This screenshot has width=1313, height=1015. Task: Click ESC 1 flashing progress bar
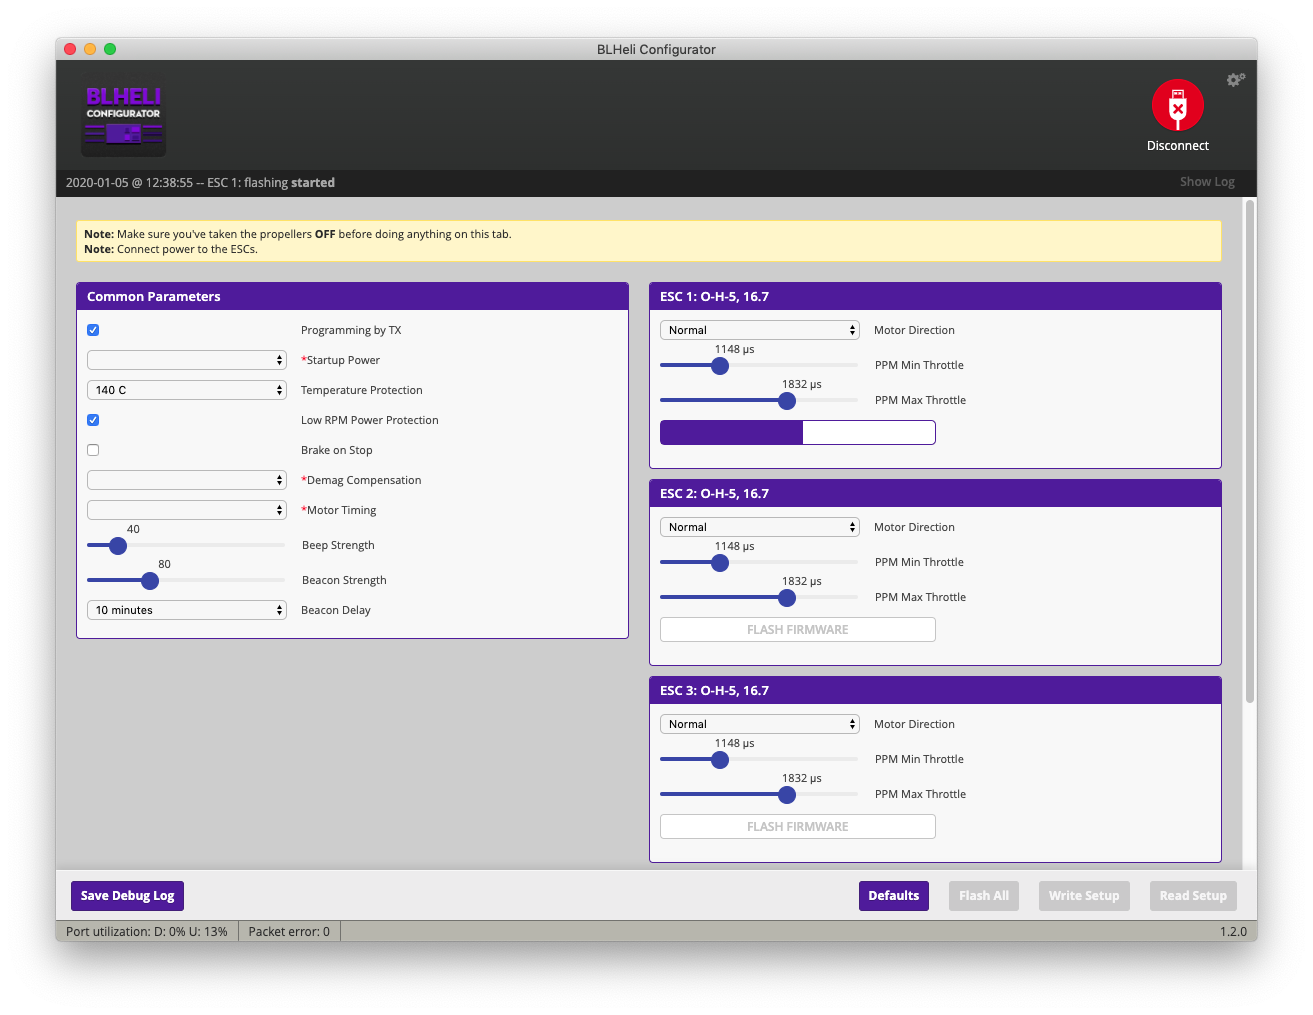798,432
